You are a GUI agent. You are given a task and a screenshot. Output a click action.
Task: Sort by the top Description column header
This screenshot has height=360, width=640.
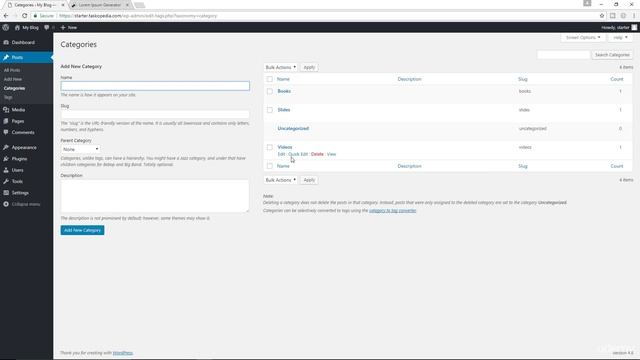coord(409,79)
